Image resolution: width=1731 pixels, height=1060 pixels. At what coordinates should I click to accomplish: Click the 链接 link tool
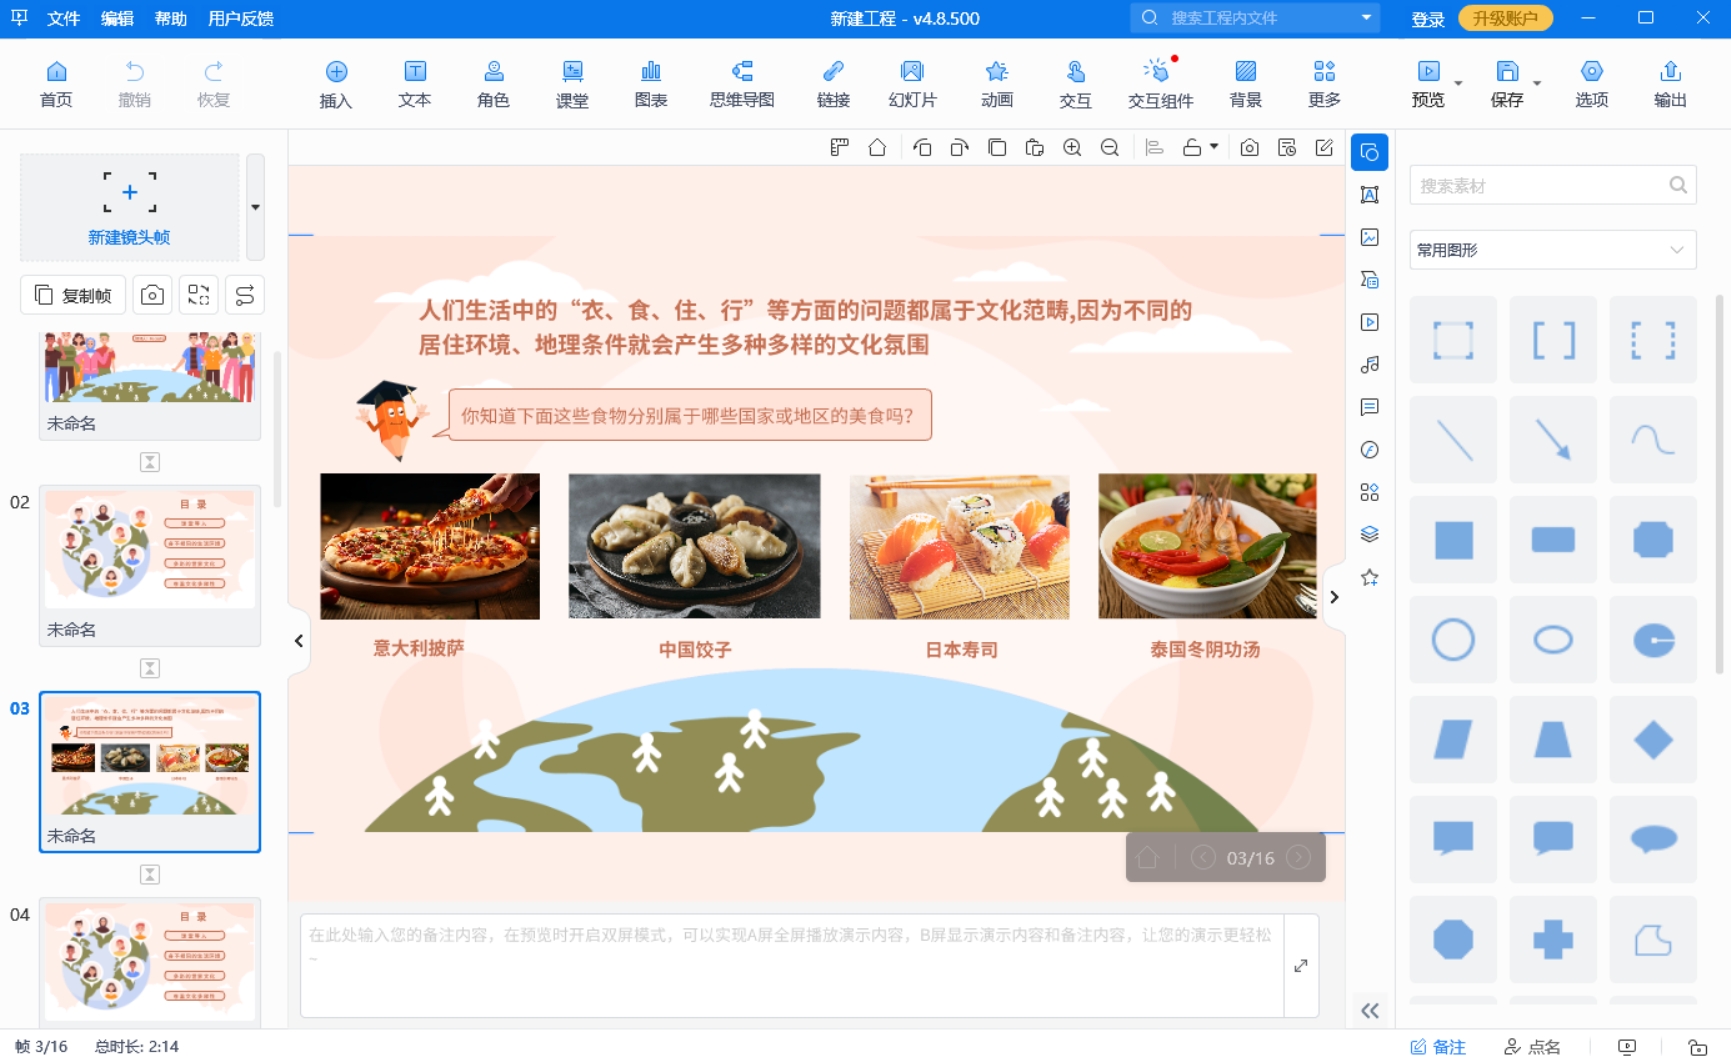click(833, 84)
